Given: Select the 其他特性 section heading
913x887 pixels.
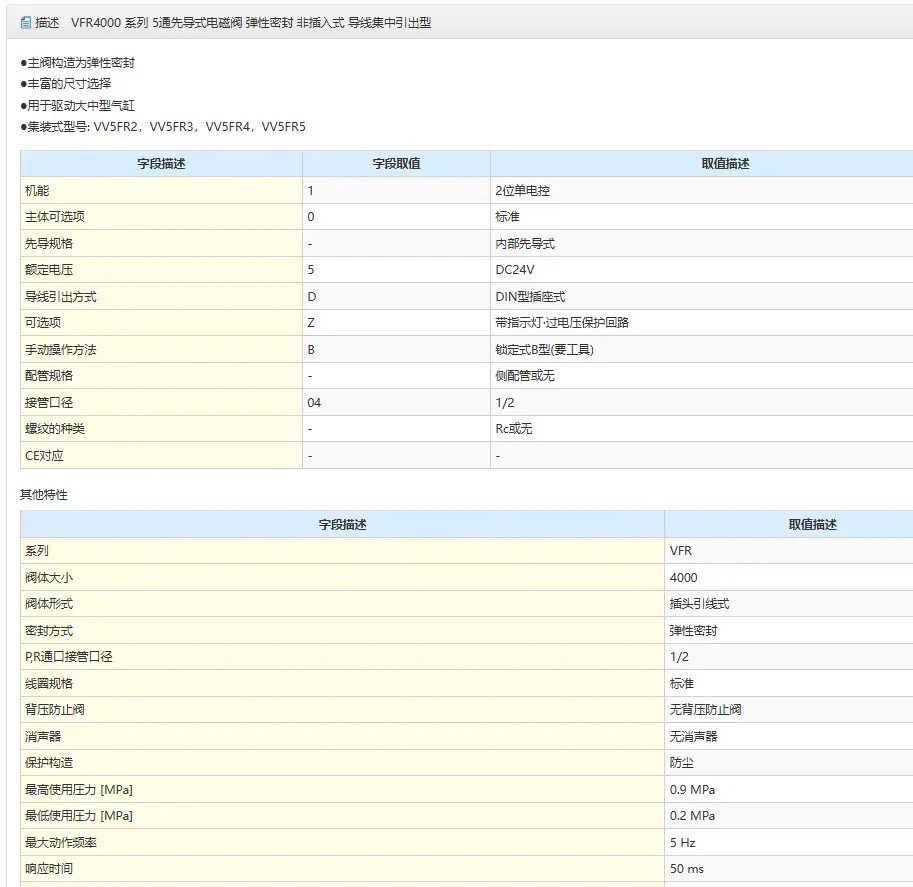Looking at the screenshot, I should (44, 494).
